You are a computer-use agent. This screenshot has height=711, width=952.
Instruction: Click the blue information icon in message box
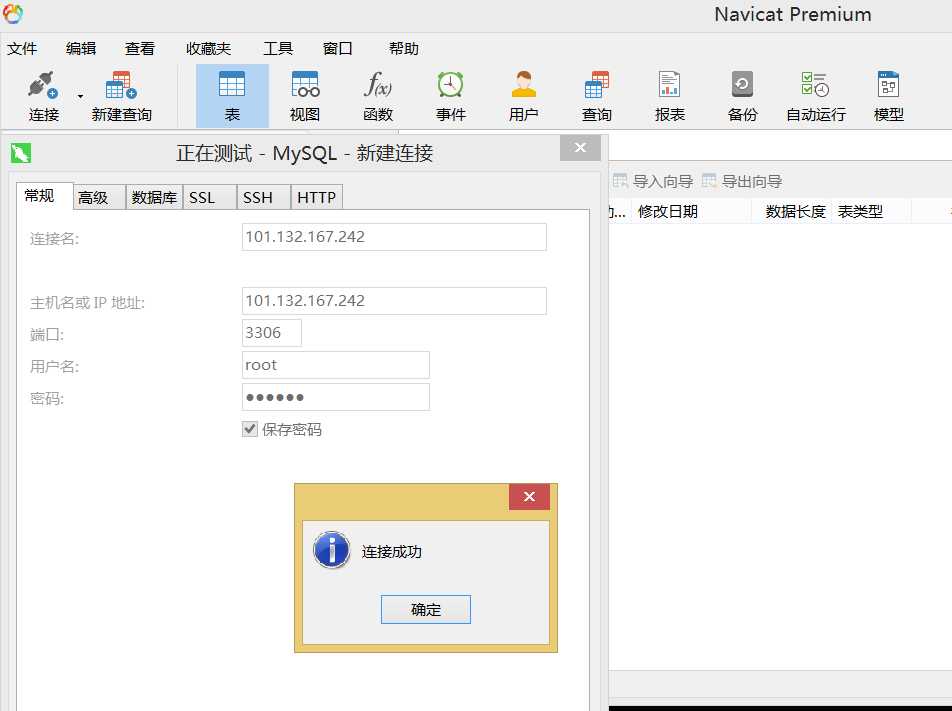click(332, 550)
